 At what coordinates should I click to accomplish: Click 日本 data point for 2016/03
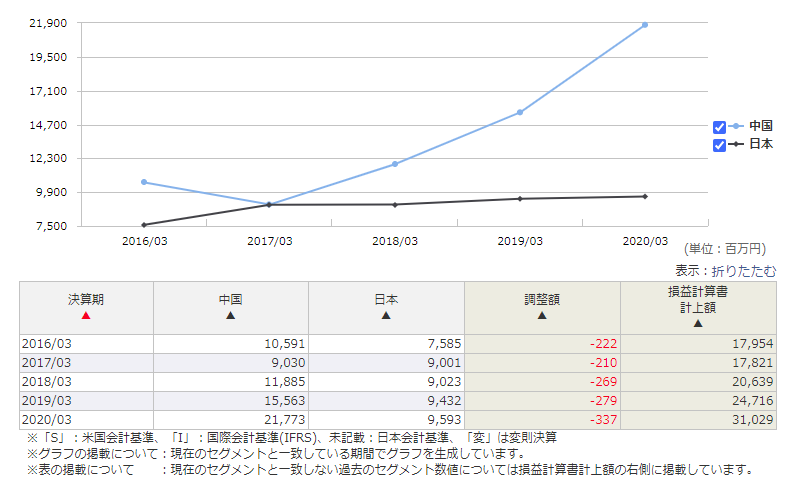pyautogui.click(x=144, y=224)
